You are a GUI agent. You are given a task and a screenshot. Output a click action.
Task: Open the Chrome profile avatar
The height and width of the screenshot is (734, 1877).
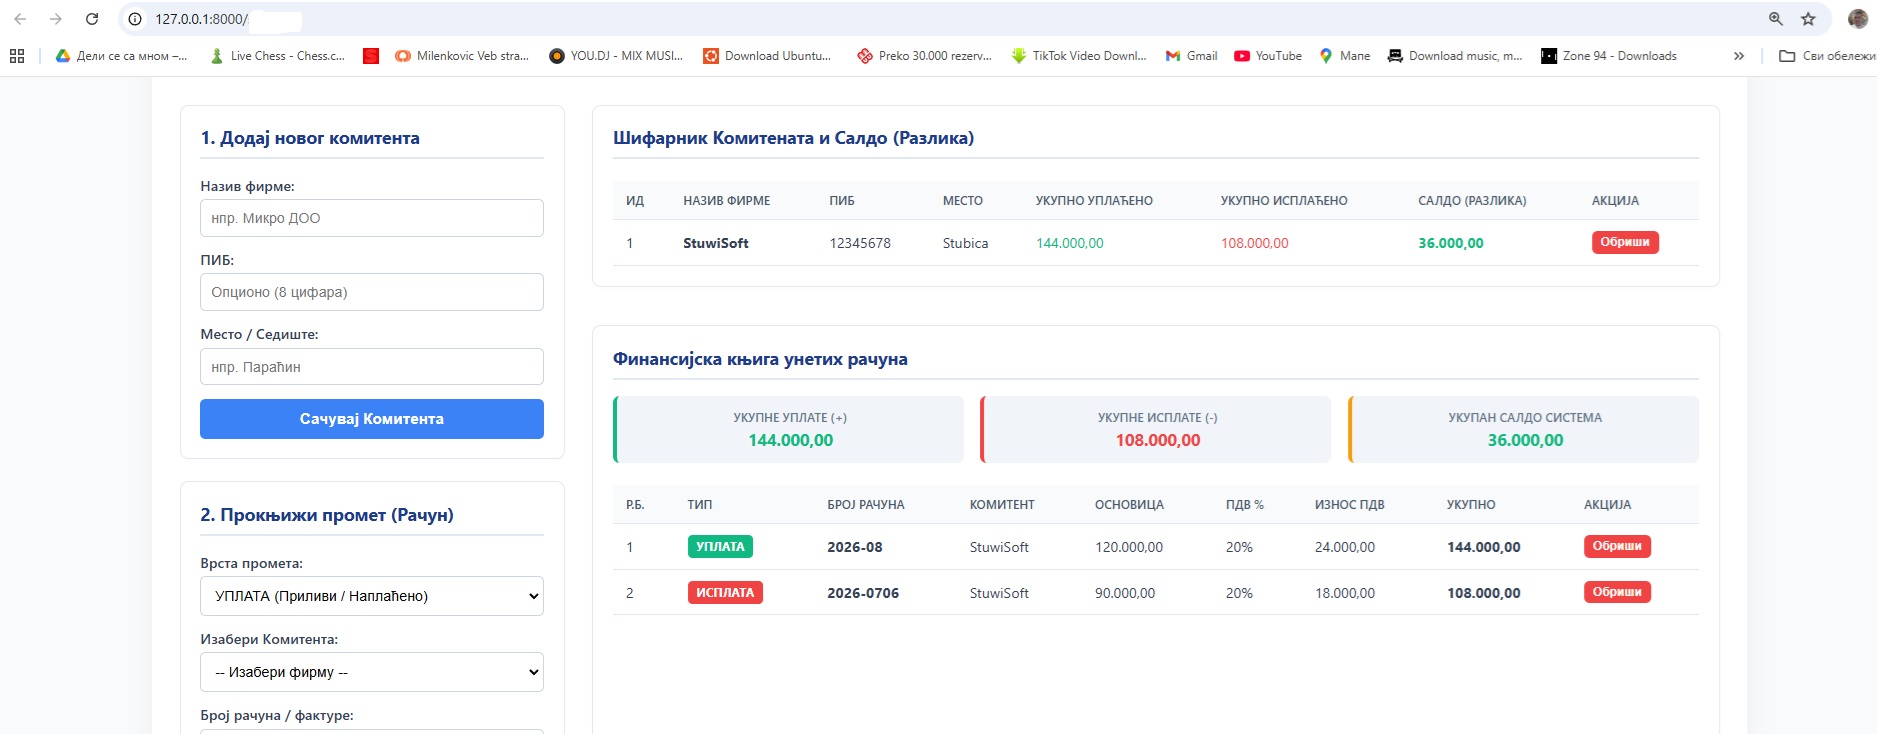point(1858,19)
